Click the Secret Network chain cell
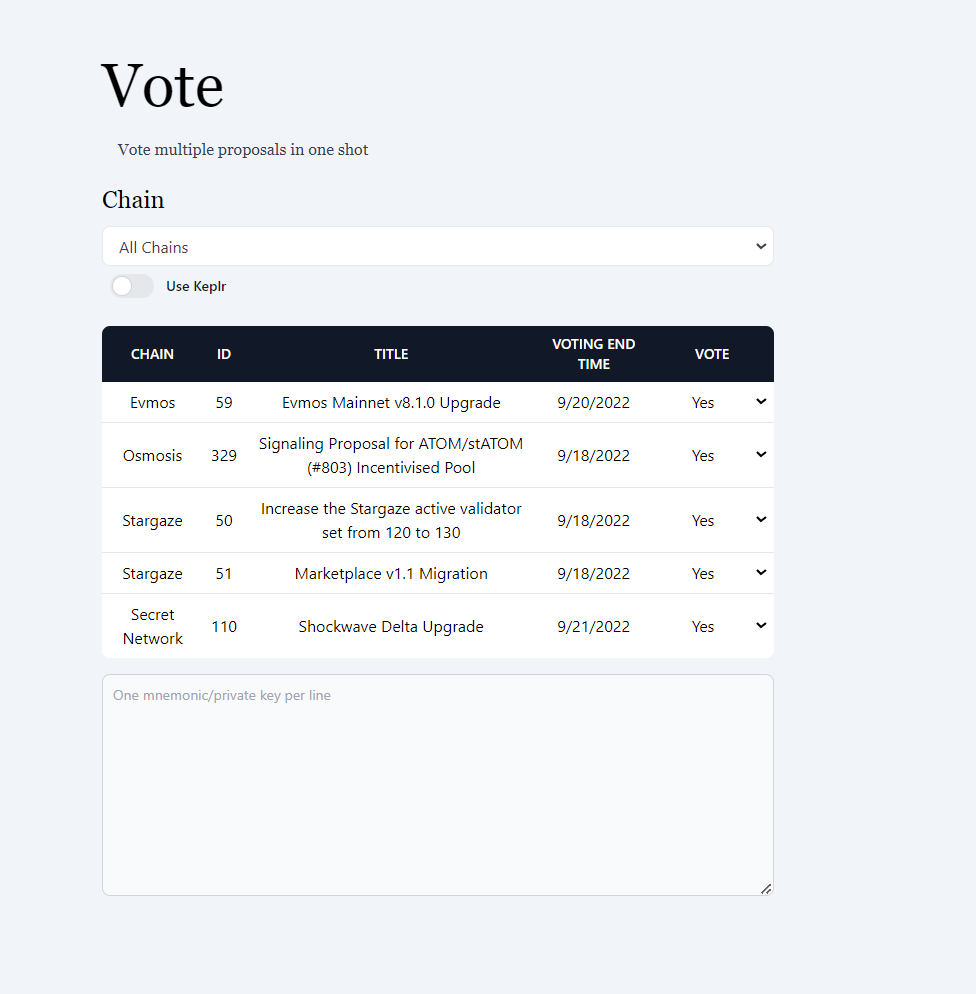The image size is (976, 994). click(153, 627)
